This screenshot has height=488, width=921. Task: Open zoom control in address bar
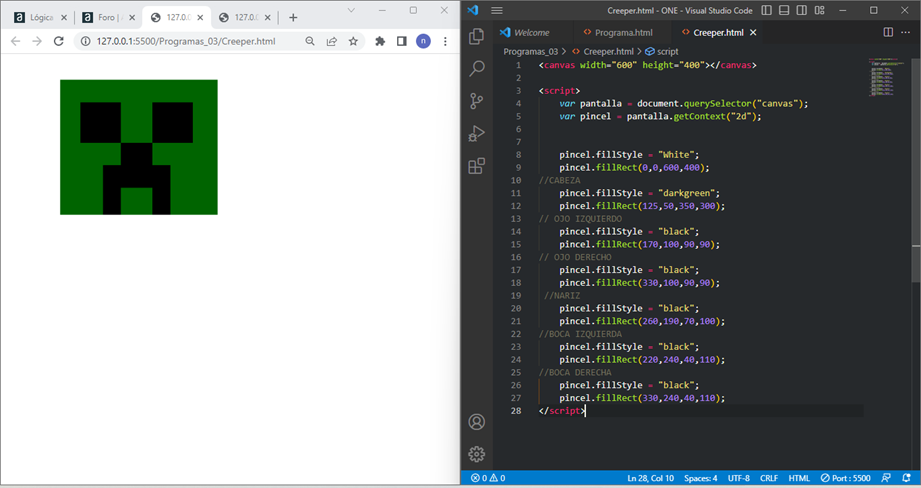[x=310, y=41]
